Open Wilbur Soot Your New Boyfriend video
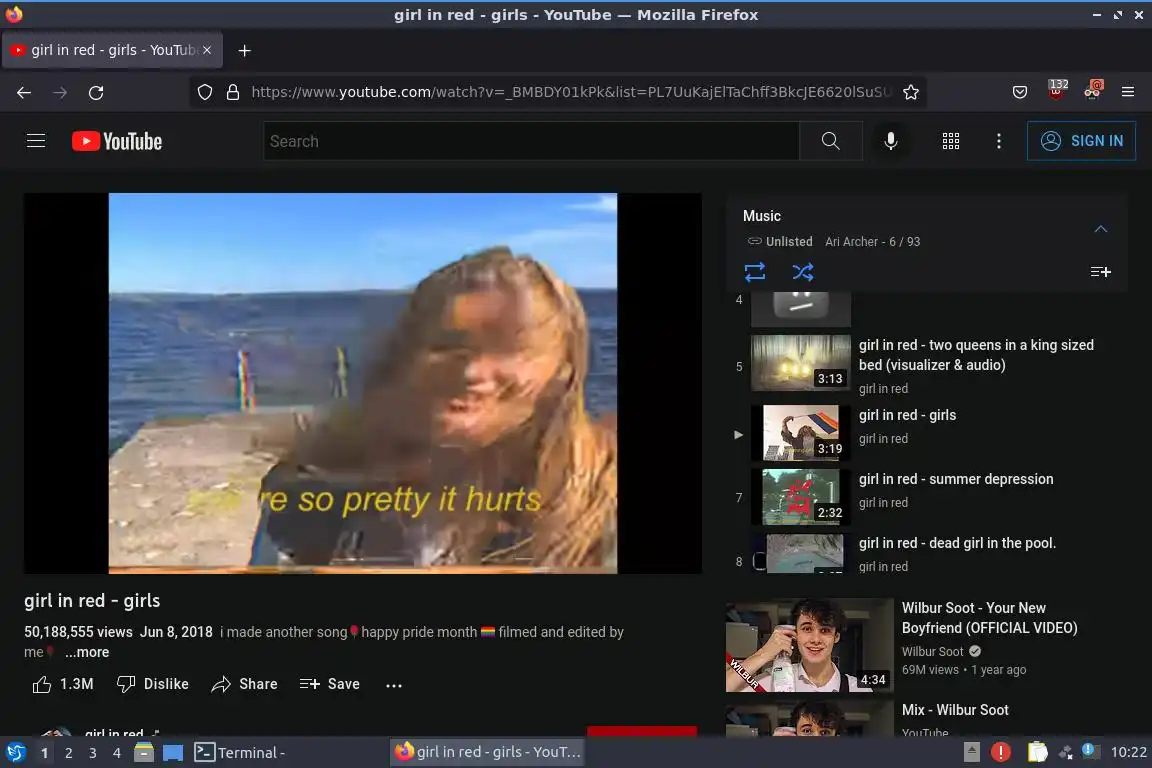The width and height of the screenshot is (1152, 768). (989, 617)
